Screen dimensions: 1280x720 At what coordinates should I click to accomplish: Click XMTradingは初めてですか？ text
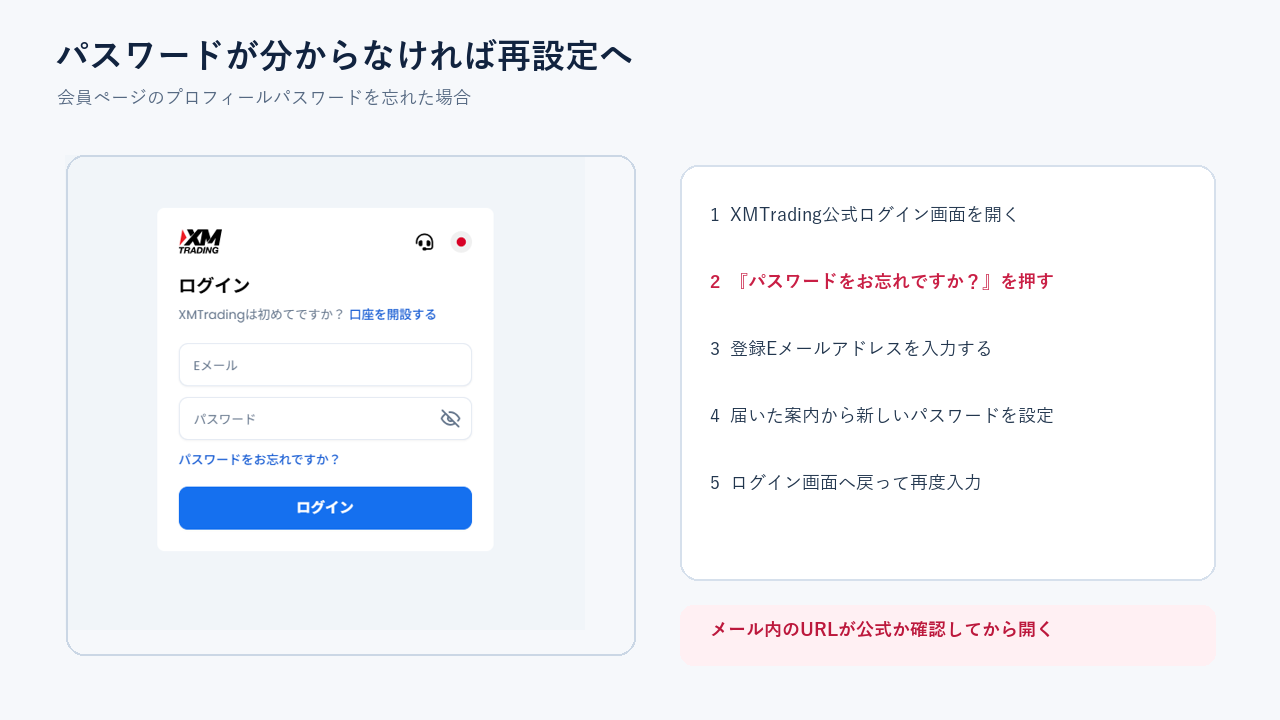261,314
